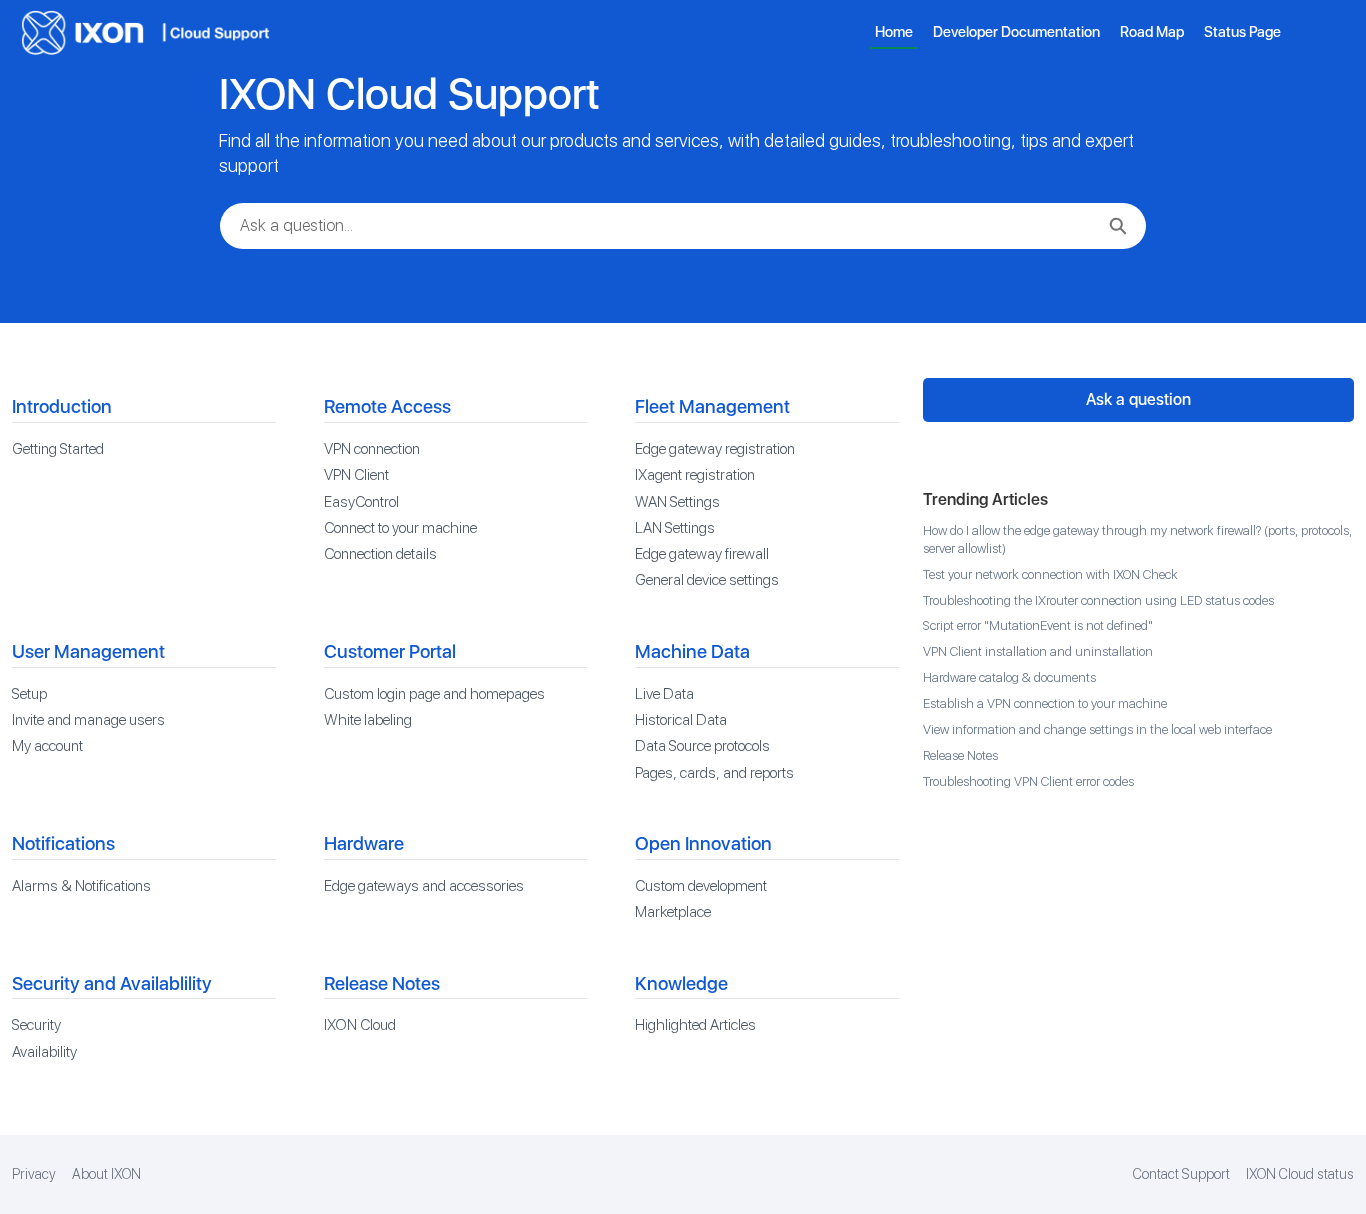This screenshot has height=1214, width=1366.
Task: Open Pages, cards, and reports
Action: 714,773
